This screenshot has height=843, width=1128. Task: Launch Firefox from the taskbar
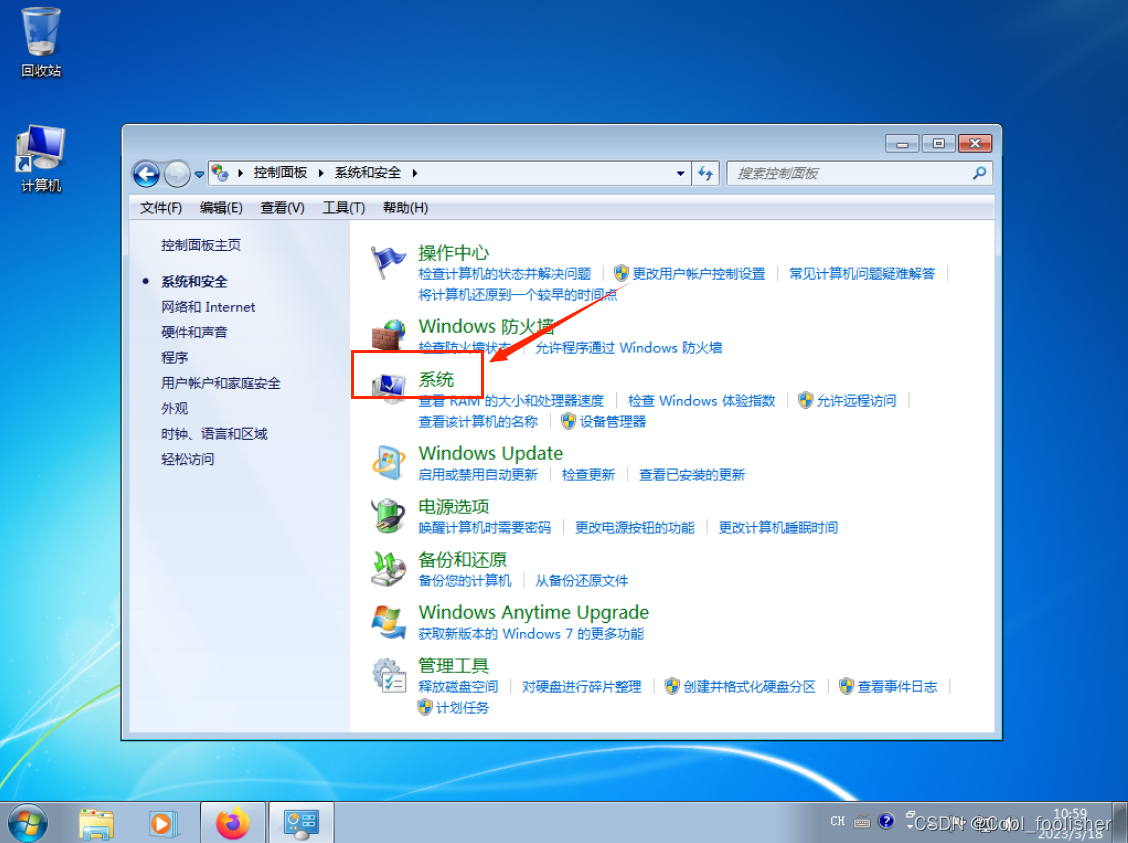[233, 824]
